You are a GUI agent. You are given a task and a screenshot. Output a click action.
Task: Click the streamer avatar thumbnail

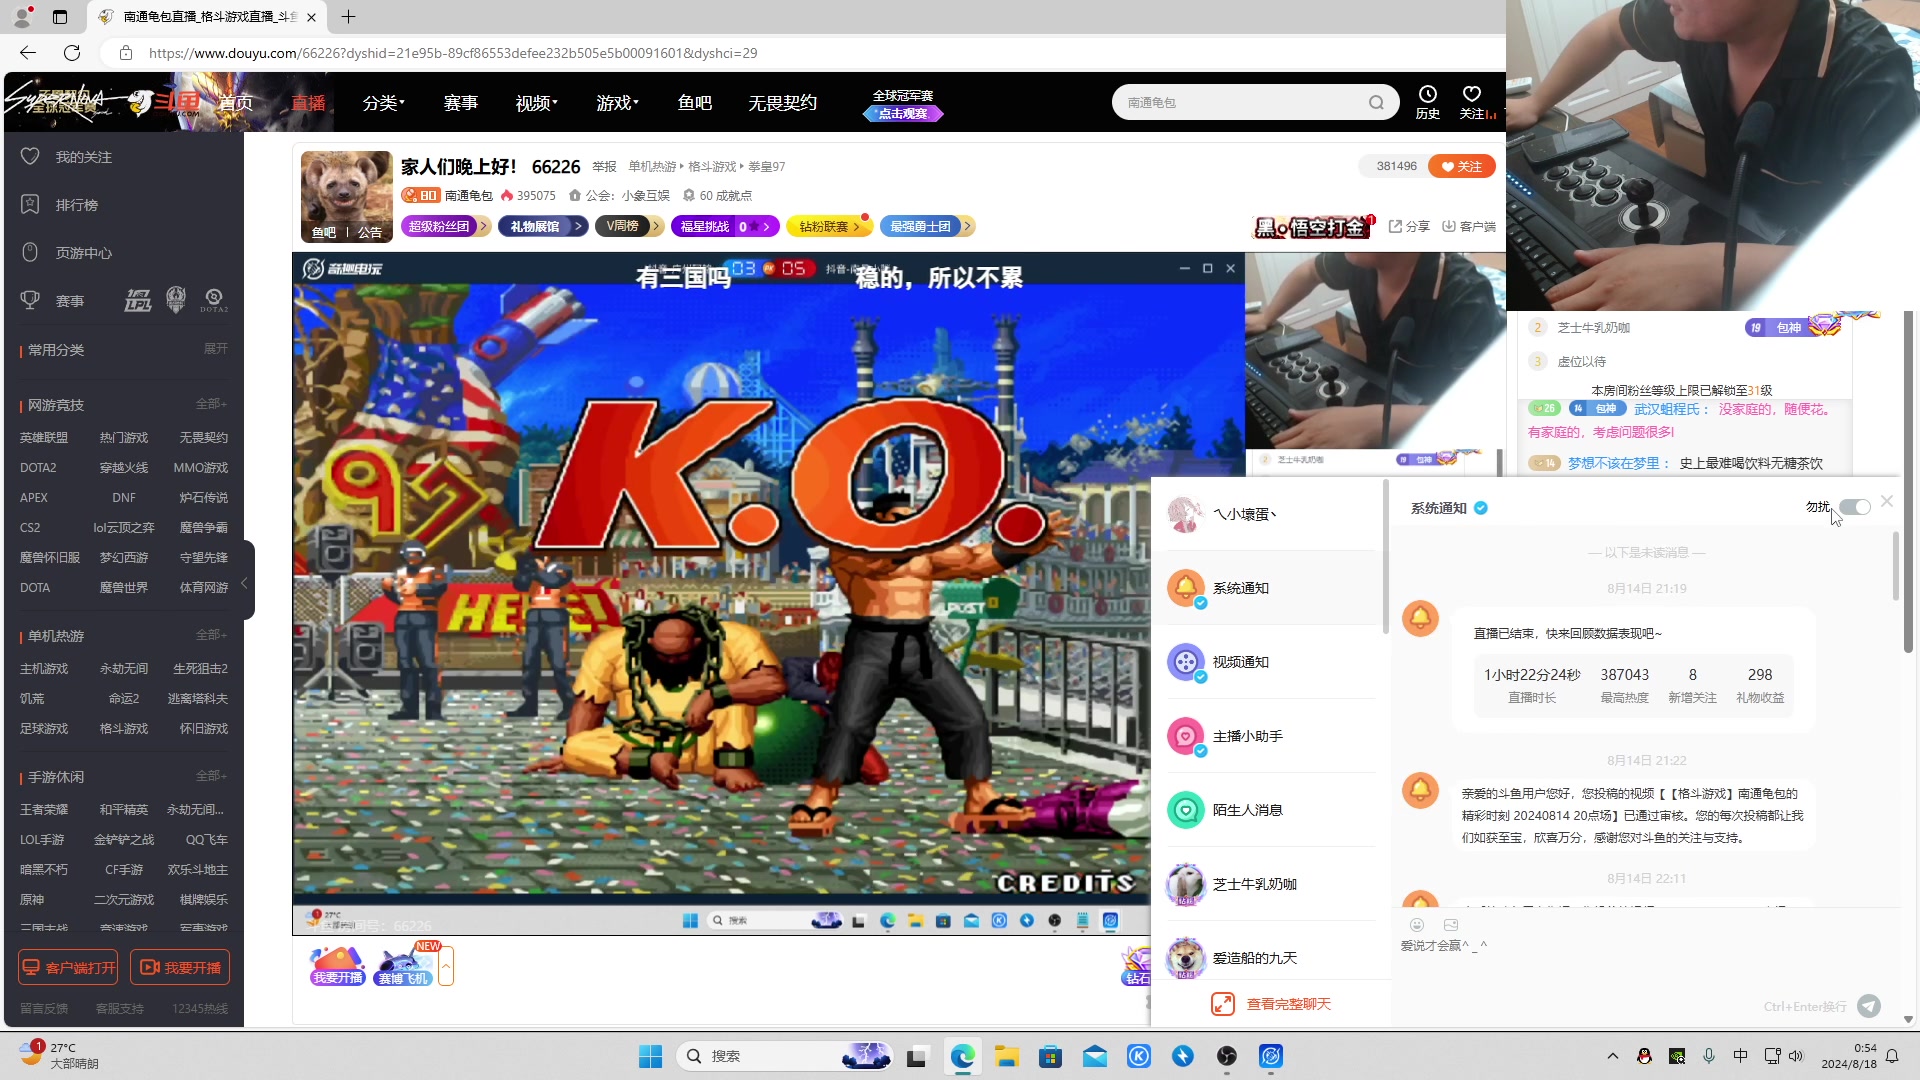point(346,197)
